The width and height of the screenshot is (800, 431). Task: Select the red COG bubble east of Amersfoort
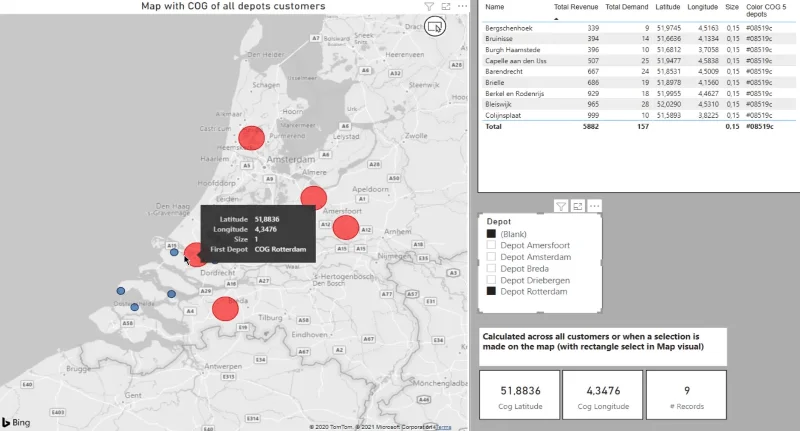346,227
